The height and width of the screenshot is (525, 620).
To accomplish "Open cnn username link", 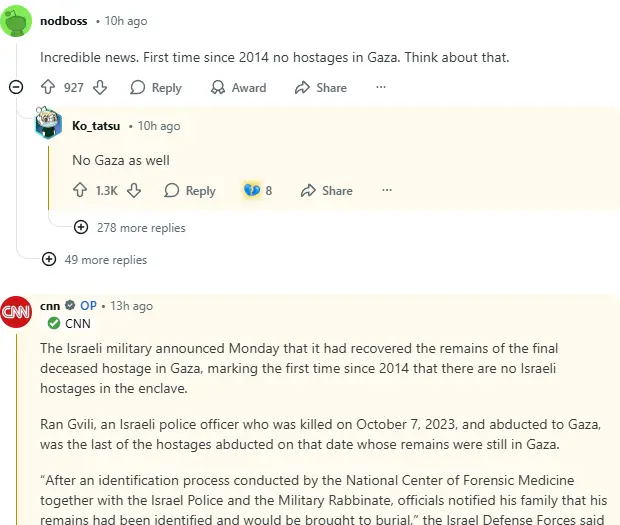I will (x=50, y=306).
